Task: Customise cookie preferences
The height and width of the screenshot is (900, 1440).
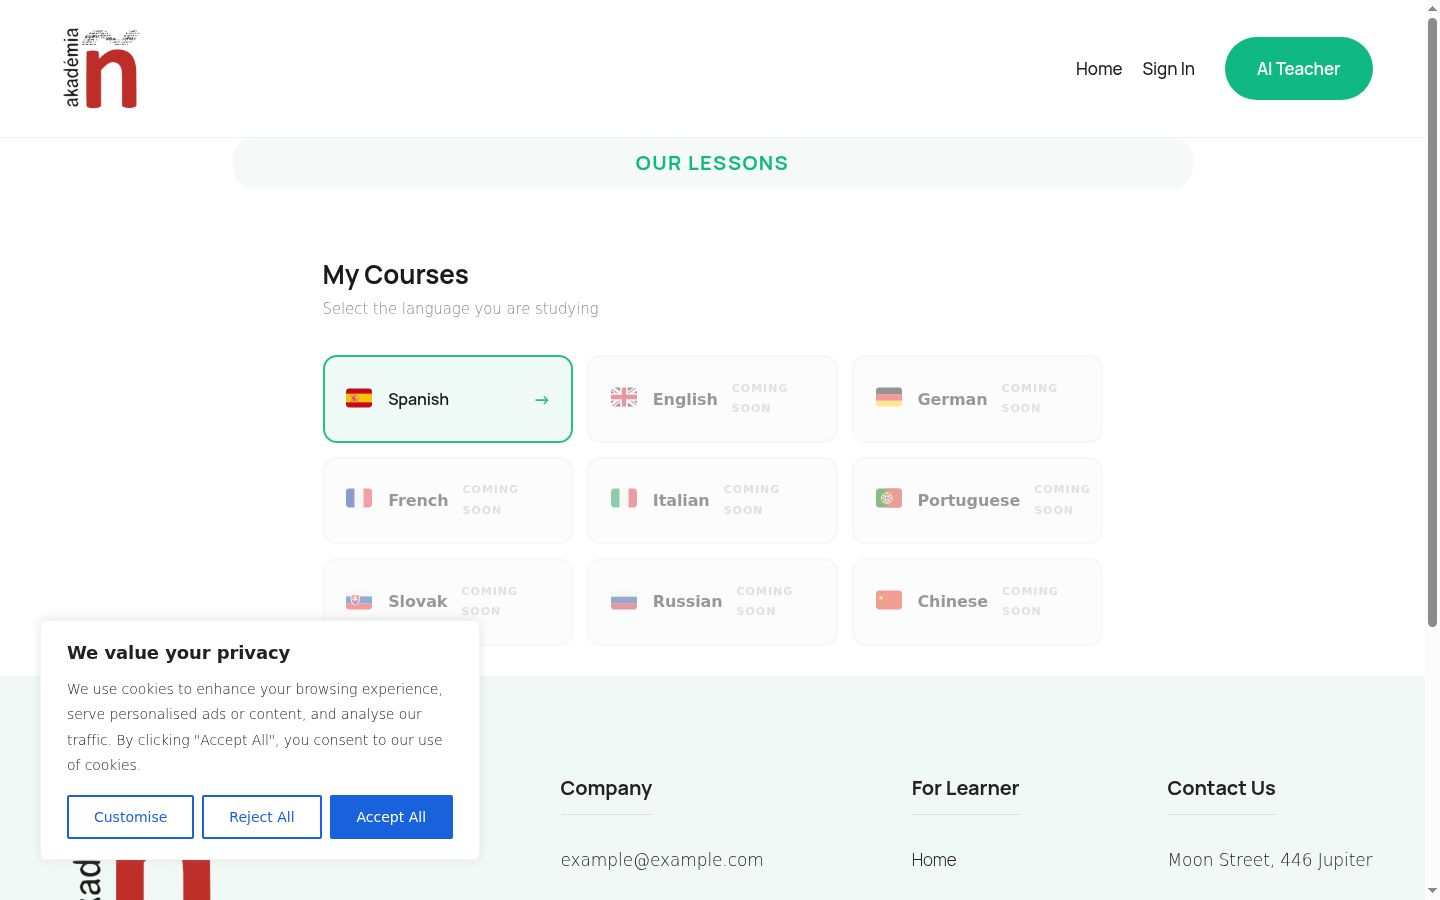Action: (130, 817)
